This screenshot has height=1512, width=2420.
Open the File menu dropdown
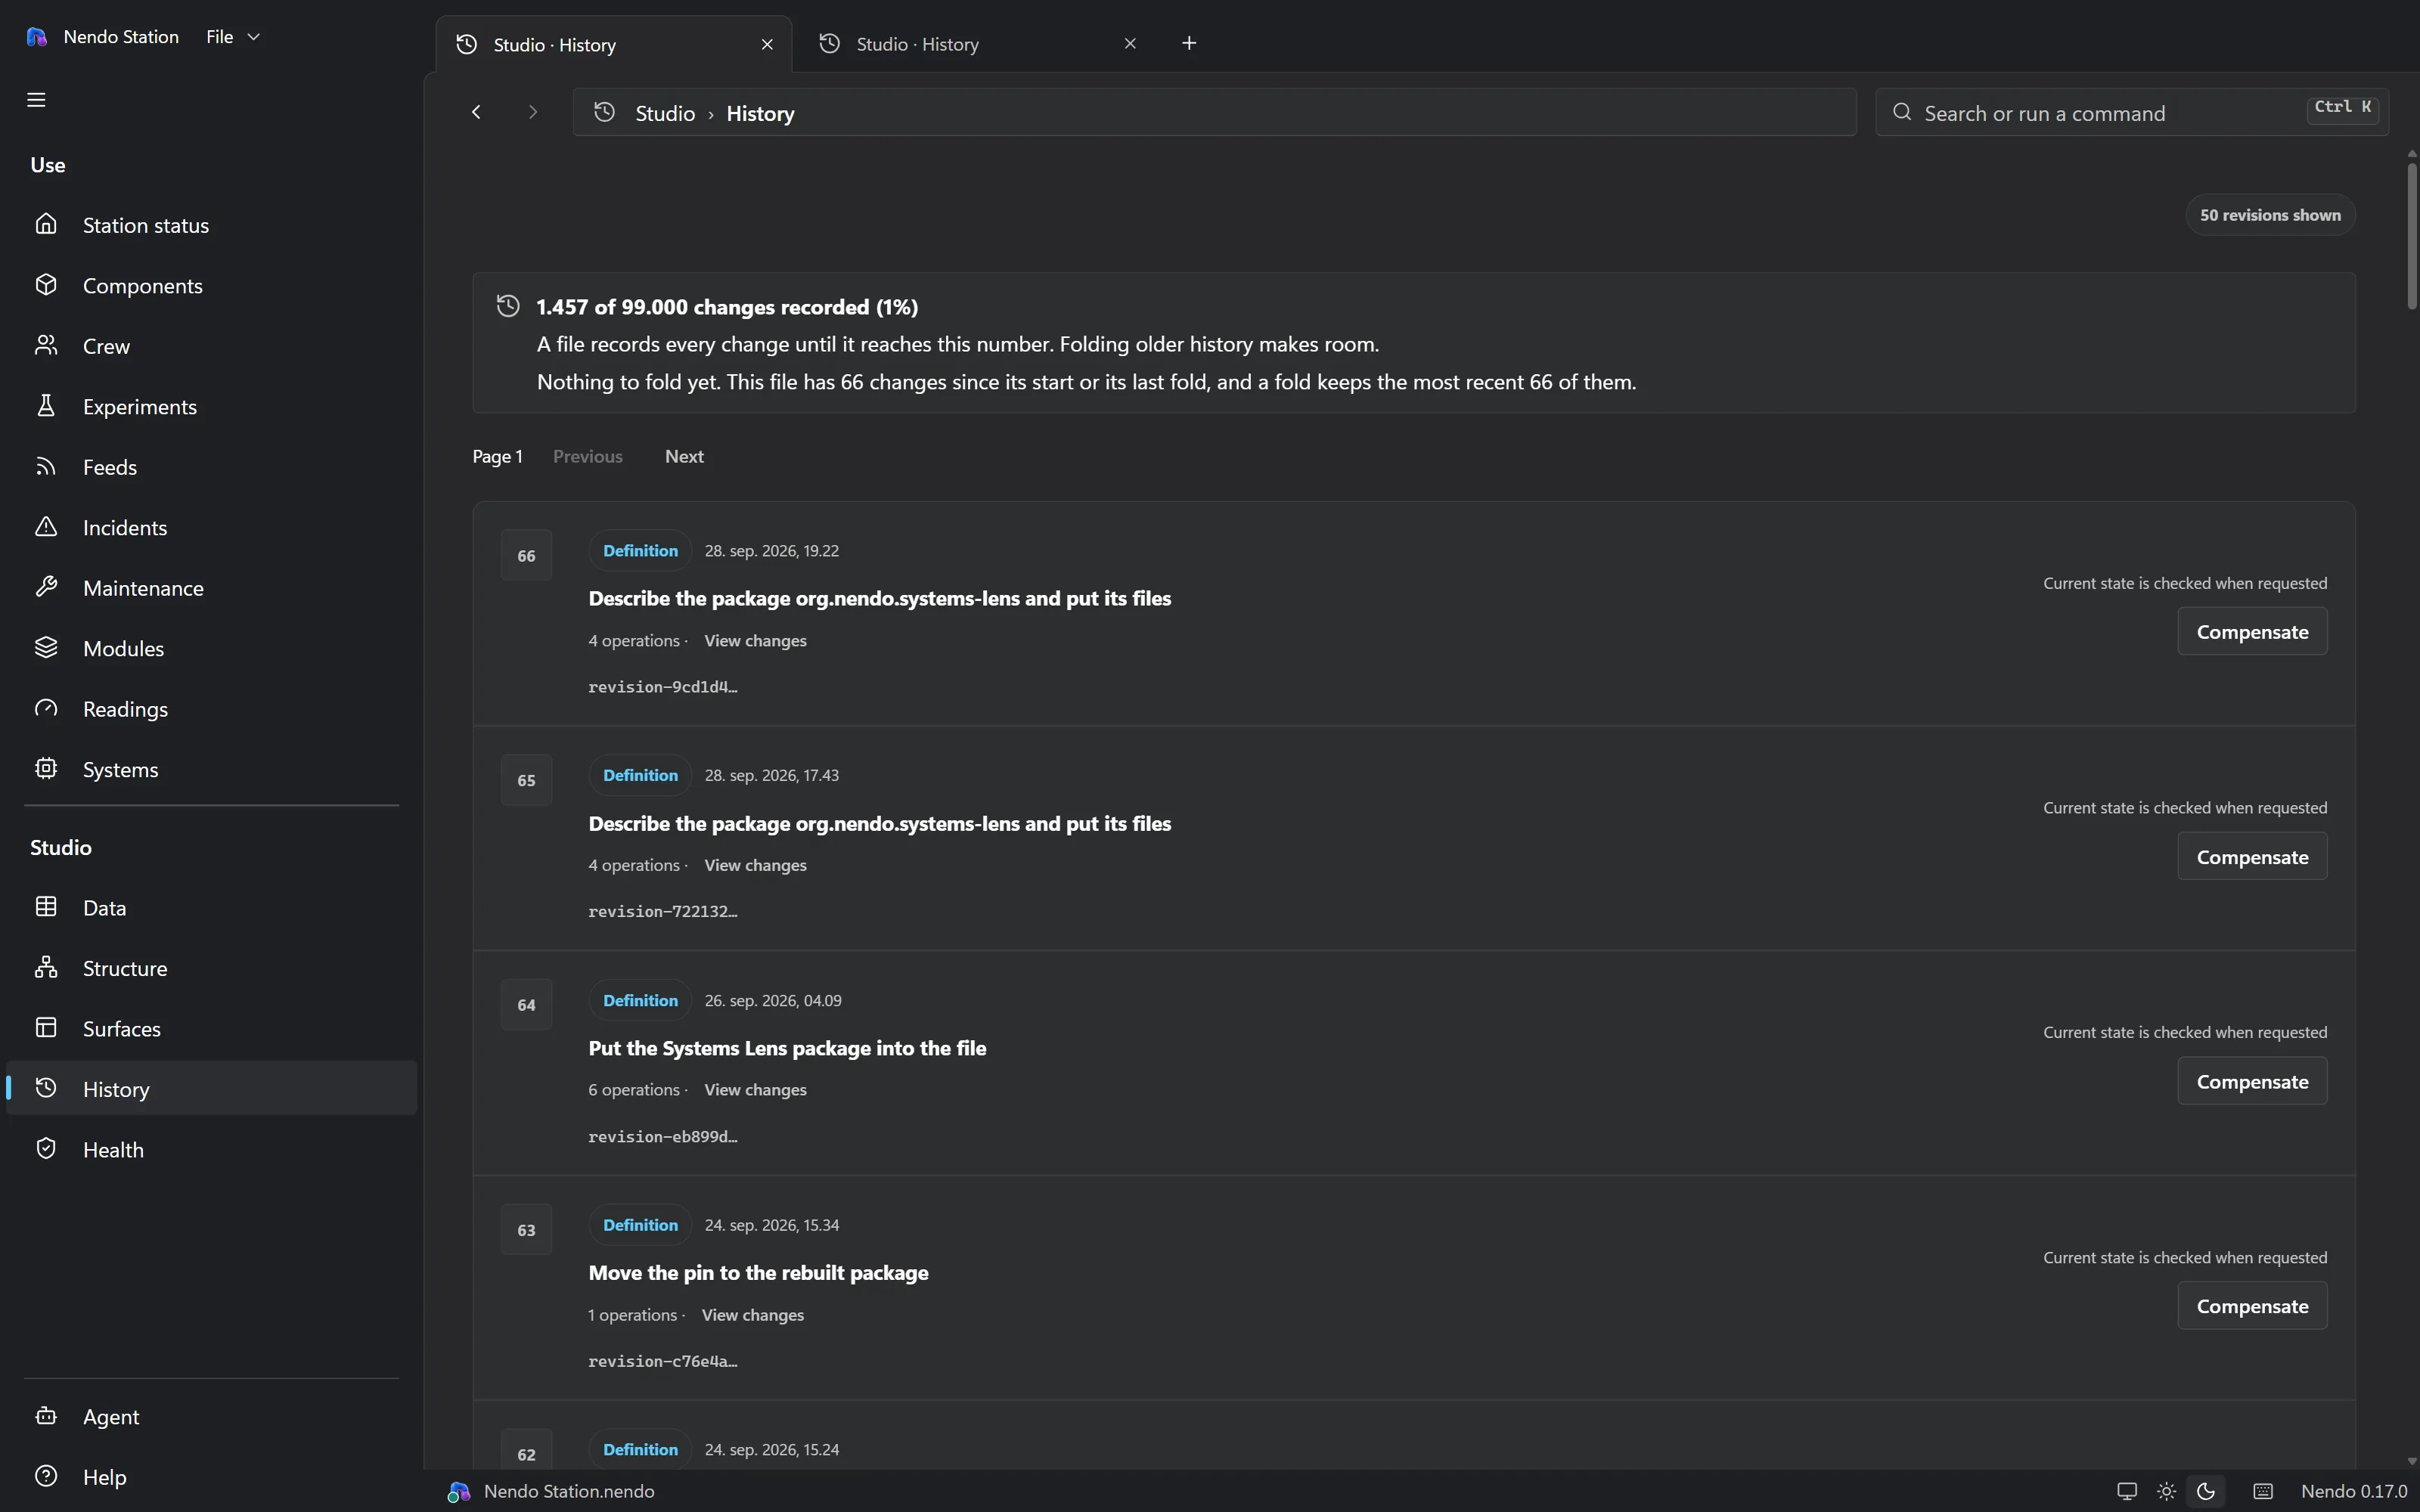(232, 37)
